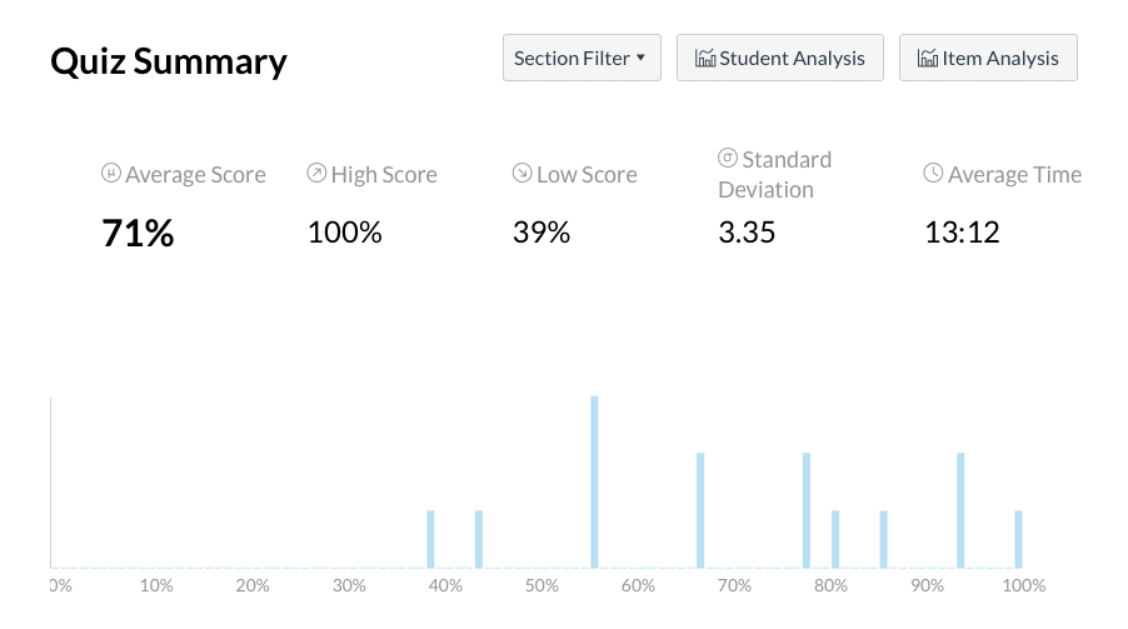Click the Item Analysis chart icon

coord(927,58)
